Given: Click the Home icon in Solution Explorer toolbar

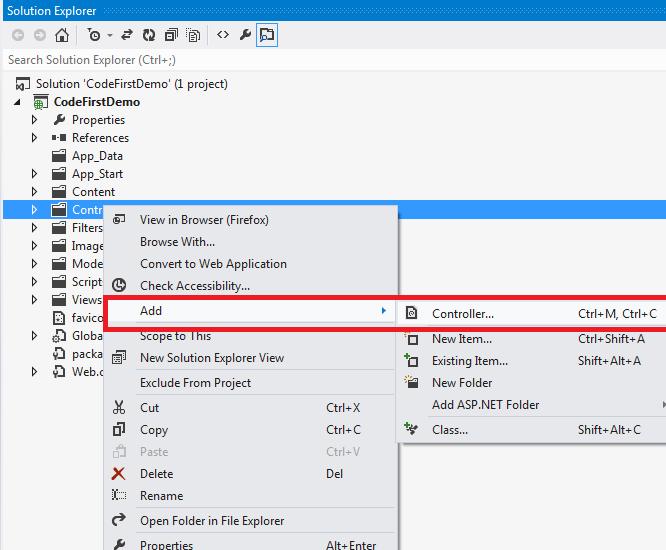Looking at the screenshot, I should coord(62,35).
